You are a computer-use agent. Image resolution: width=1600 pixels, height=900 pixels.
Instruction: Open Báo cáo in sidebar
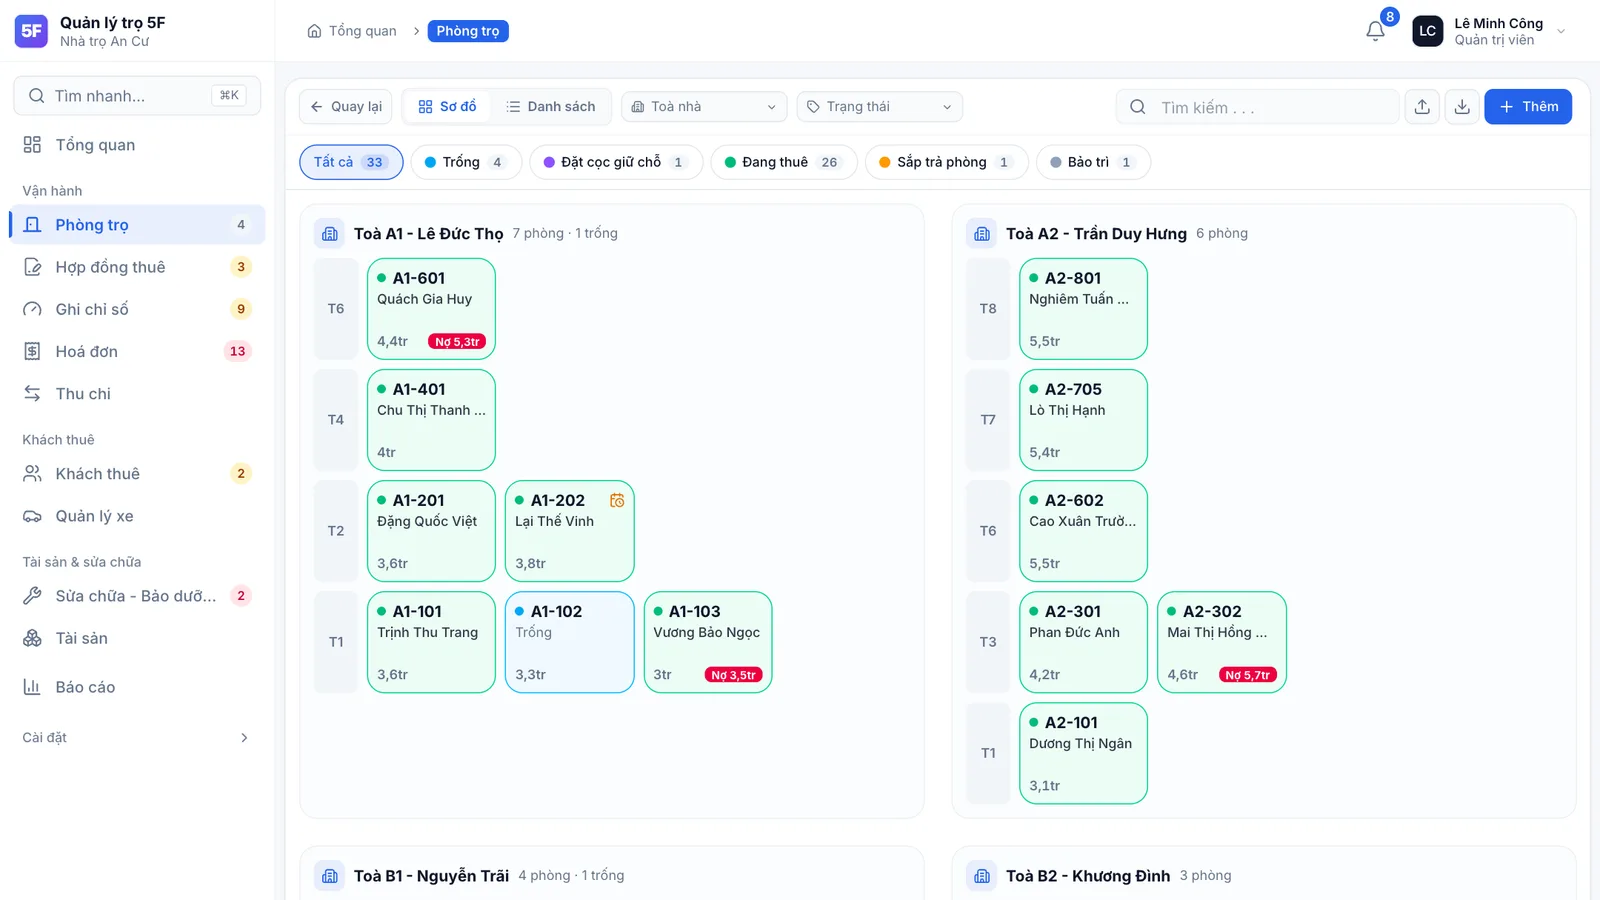pyautogui.click(x=137, y=687)
